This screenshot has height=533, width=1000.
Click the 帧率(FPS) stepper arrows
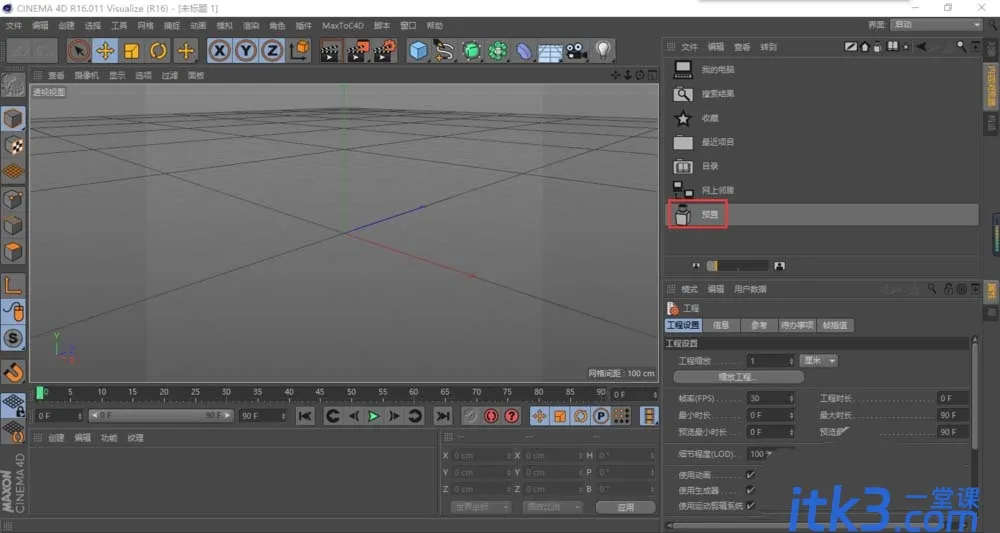[791, 398]
